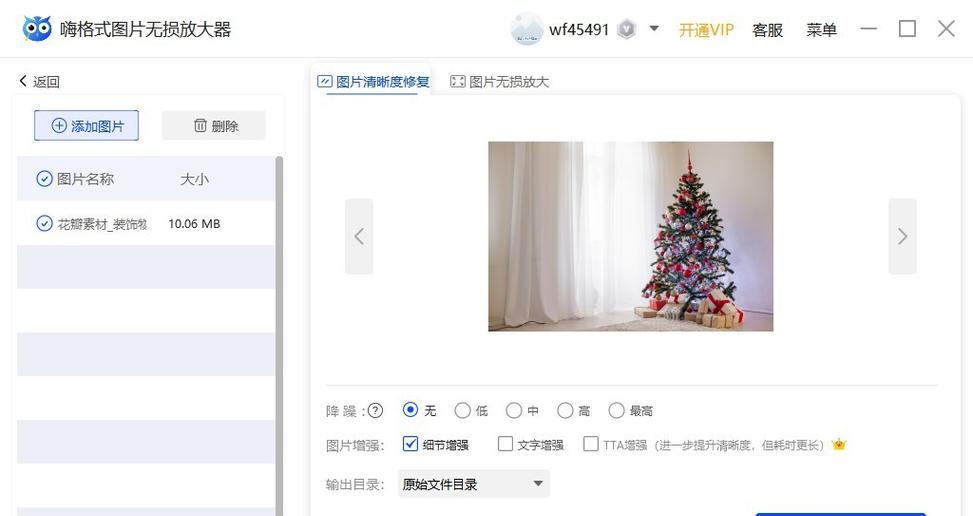973x516 pixels.
Task: Click the 添加图片 button
Action: pos(86,126)
